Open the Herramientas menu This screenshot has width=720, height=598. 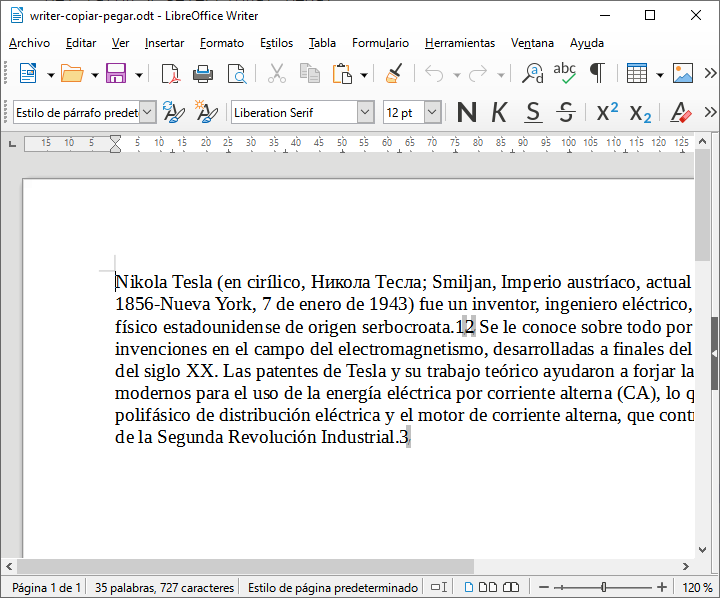[x=460, y=43]
